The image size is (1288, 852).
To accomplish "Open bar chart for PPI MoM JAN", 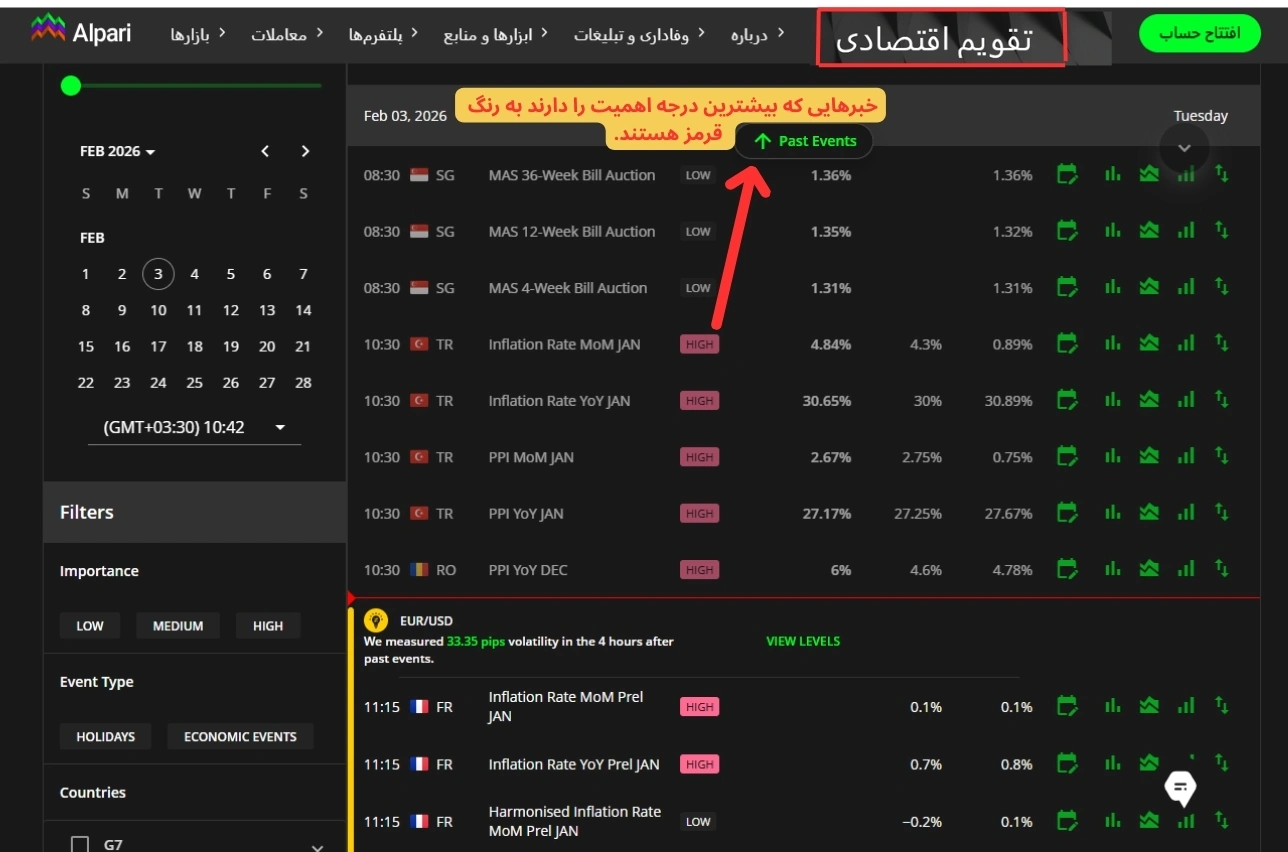I will click(x=1112, y=457).
